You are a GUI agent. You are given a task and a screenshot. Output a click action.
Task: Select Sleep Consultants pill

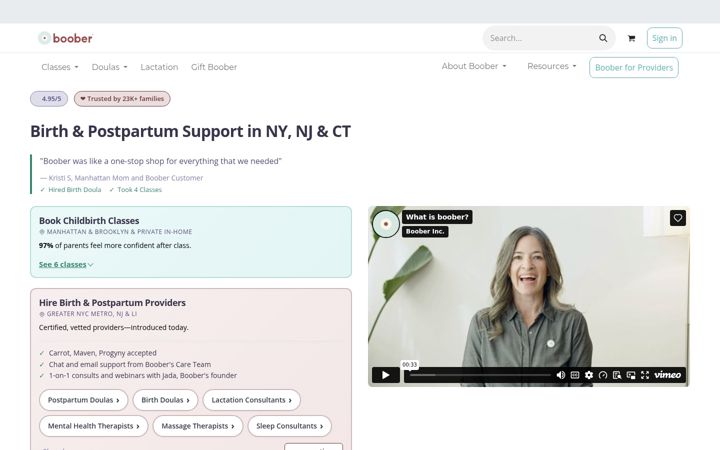pyautogui.click(x=290, y=426)
